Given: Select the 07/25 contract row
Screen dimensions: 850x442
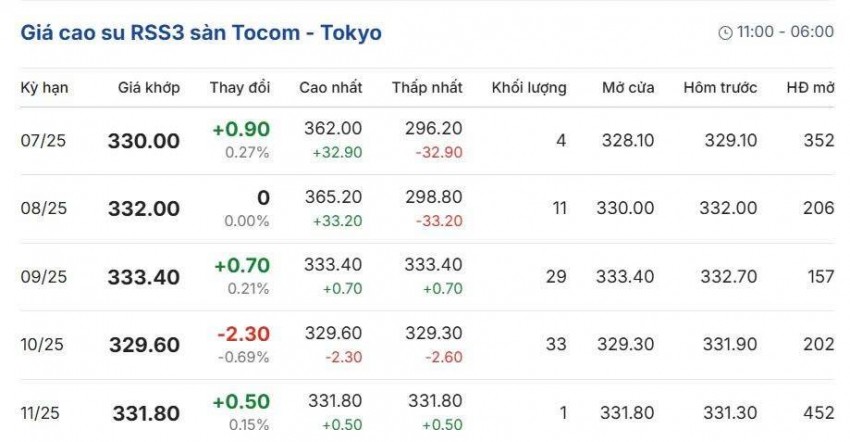Looking at the screenshot, I should [42, 141].
